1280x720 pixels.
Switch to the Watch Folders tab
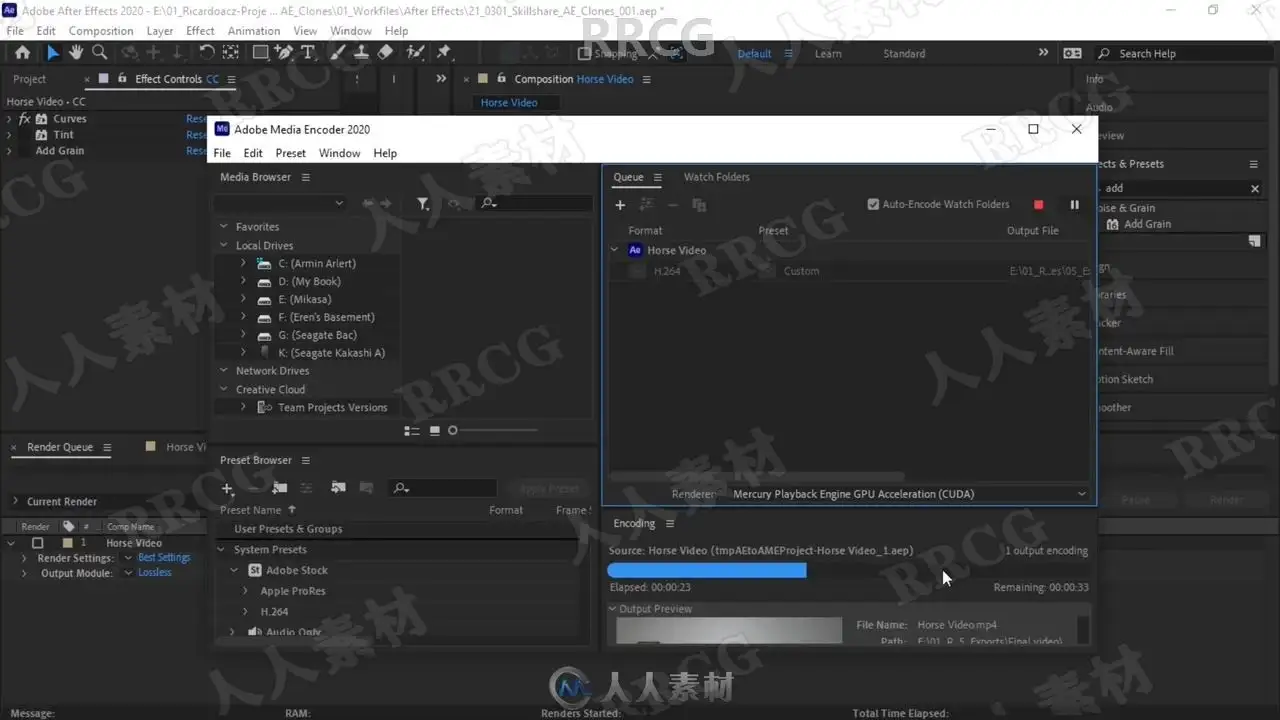(x=716, y=177)
